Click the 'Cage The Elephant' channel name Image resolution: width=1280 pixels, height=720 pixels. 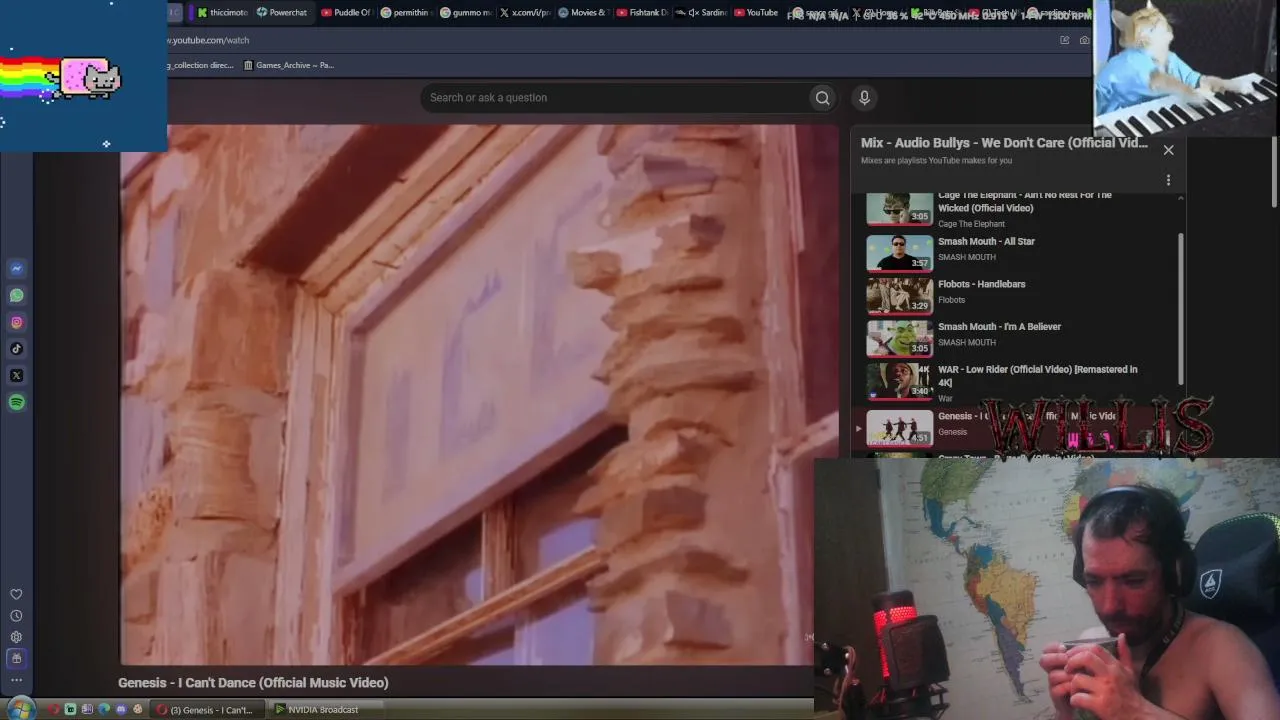pyautogui.click(x=971, y=224)
